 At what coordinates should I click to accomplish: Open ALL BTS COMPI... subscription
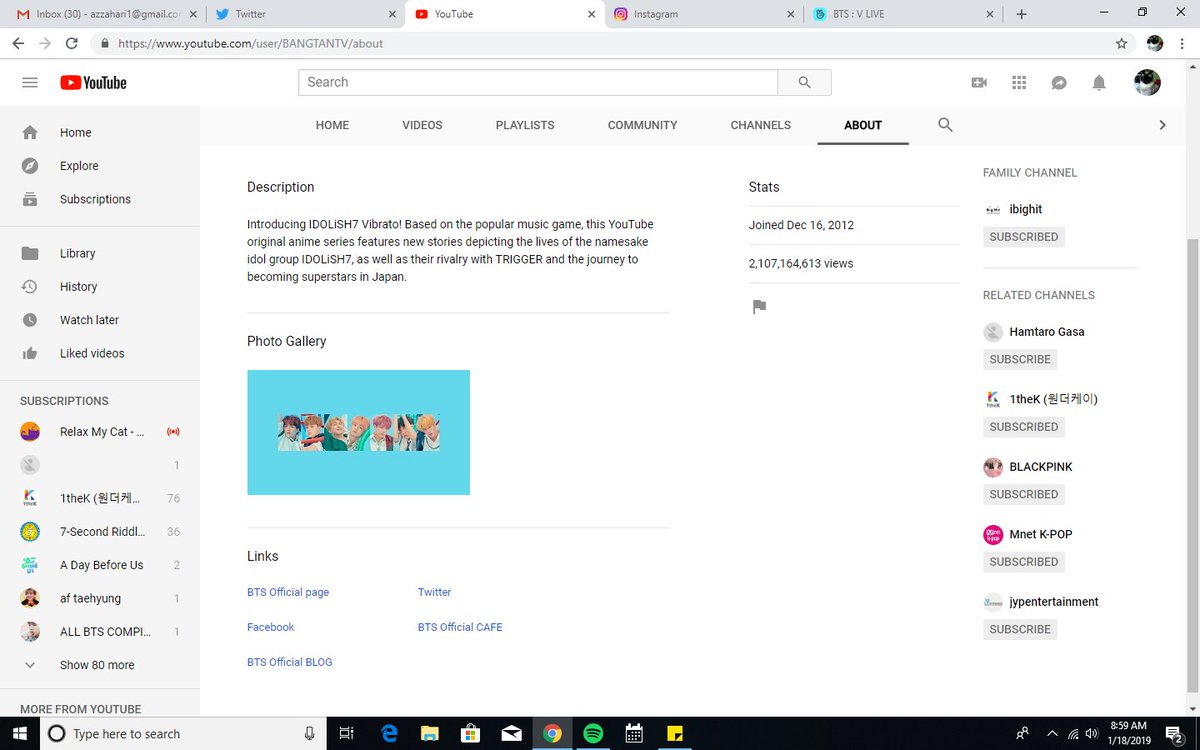(x=100, y=632)
